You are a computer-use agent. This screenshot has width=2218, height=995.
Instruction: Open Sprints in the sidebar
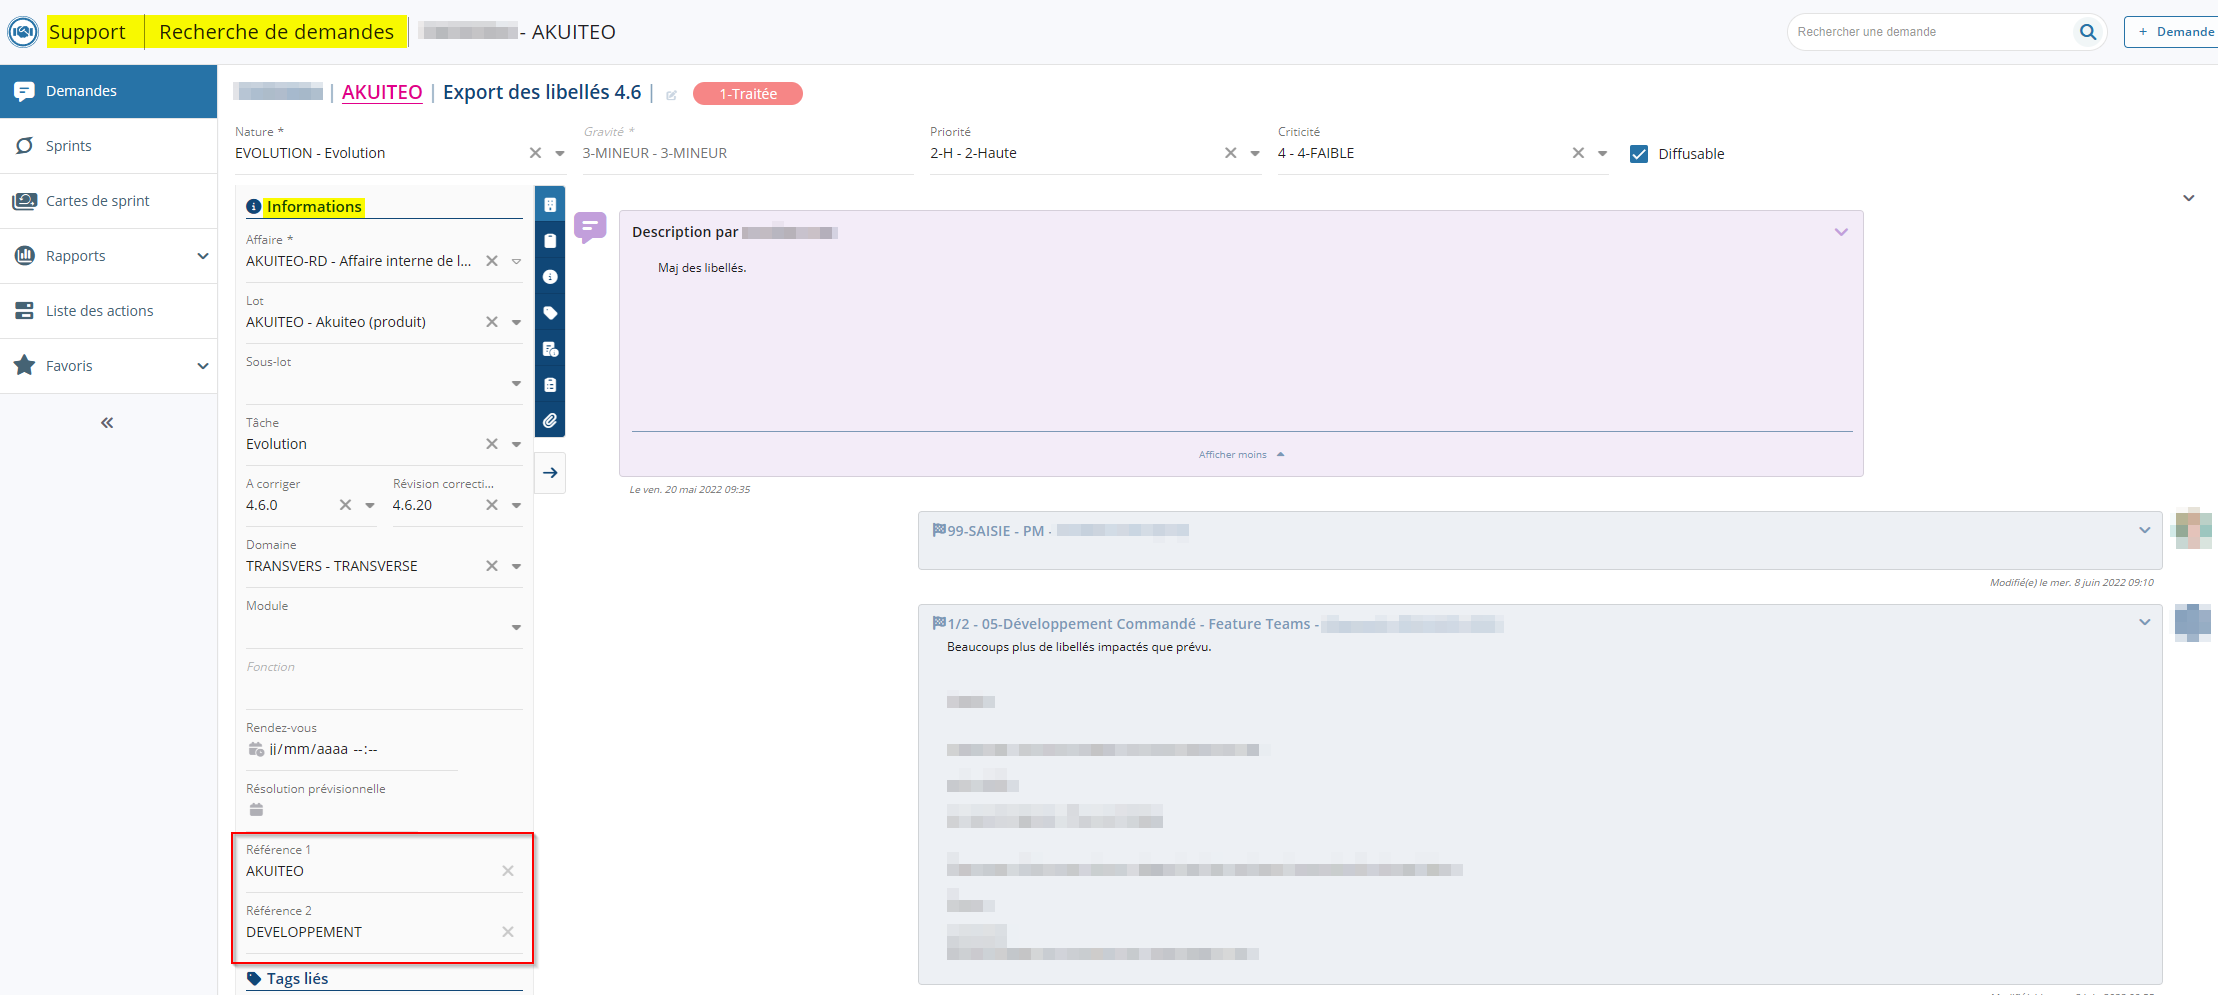coord(68,146)
